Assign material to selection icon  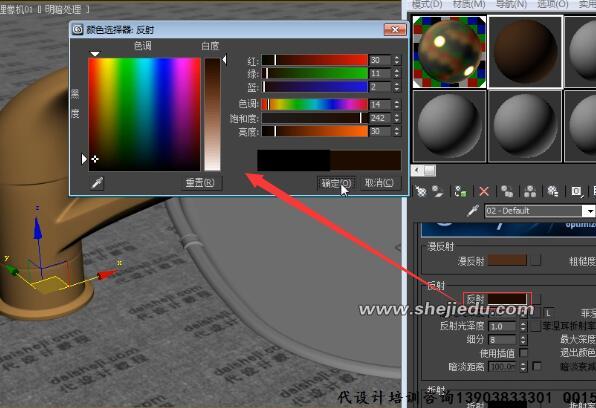[461, 191]
